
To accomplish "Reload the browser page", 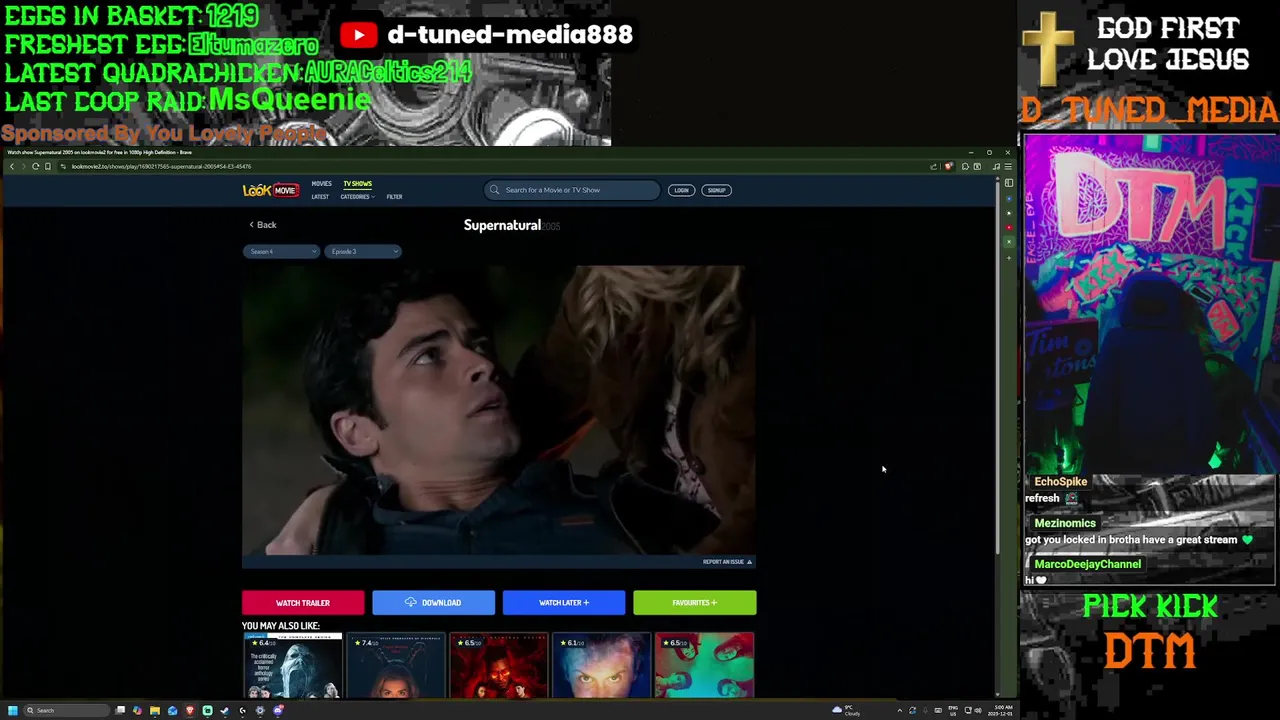I will coord(35,166).
